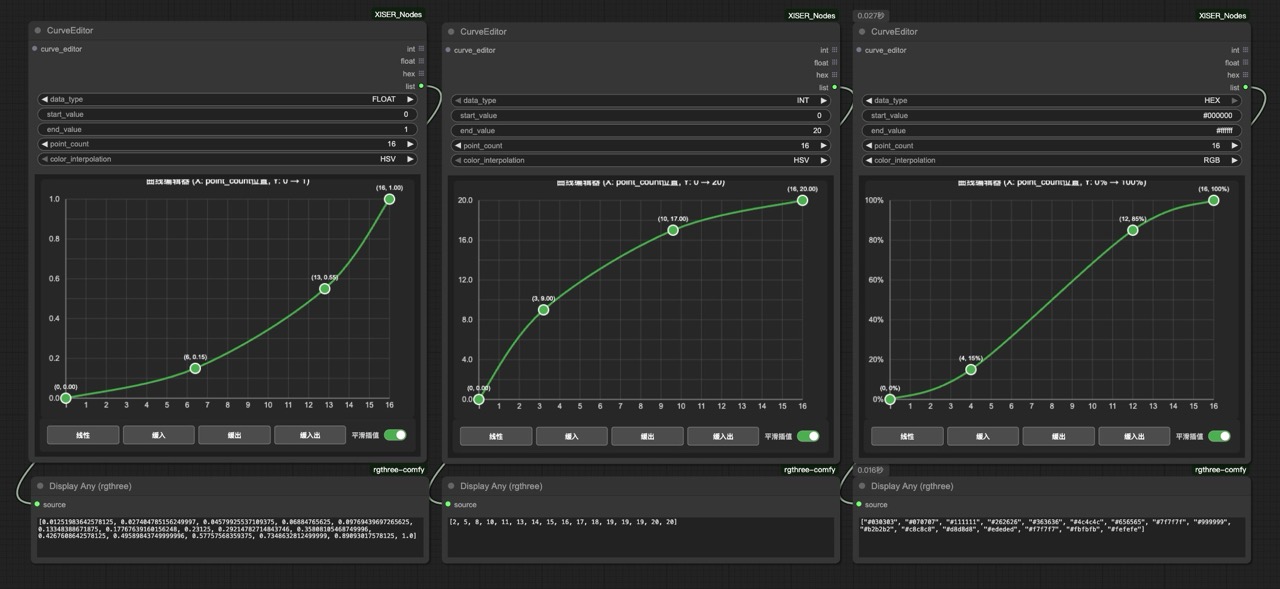Click the green list output port on the INT CurveEditor
This screenshot has height=589, width=1280.
click(834, 87)
